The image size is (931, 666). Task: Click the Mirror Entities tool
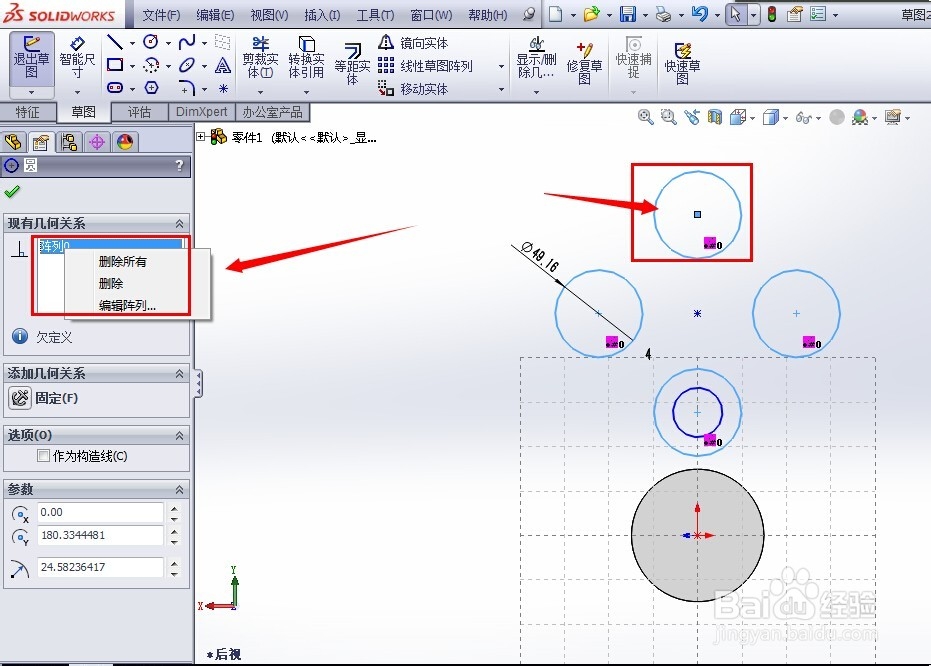pyautogui.click(x=420, y=42)
